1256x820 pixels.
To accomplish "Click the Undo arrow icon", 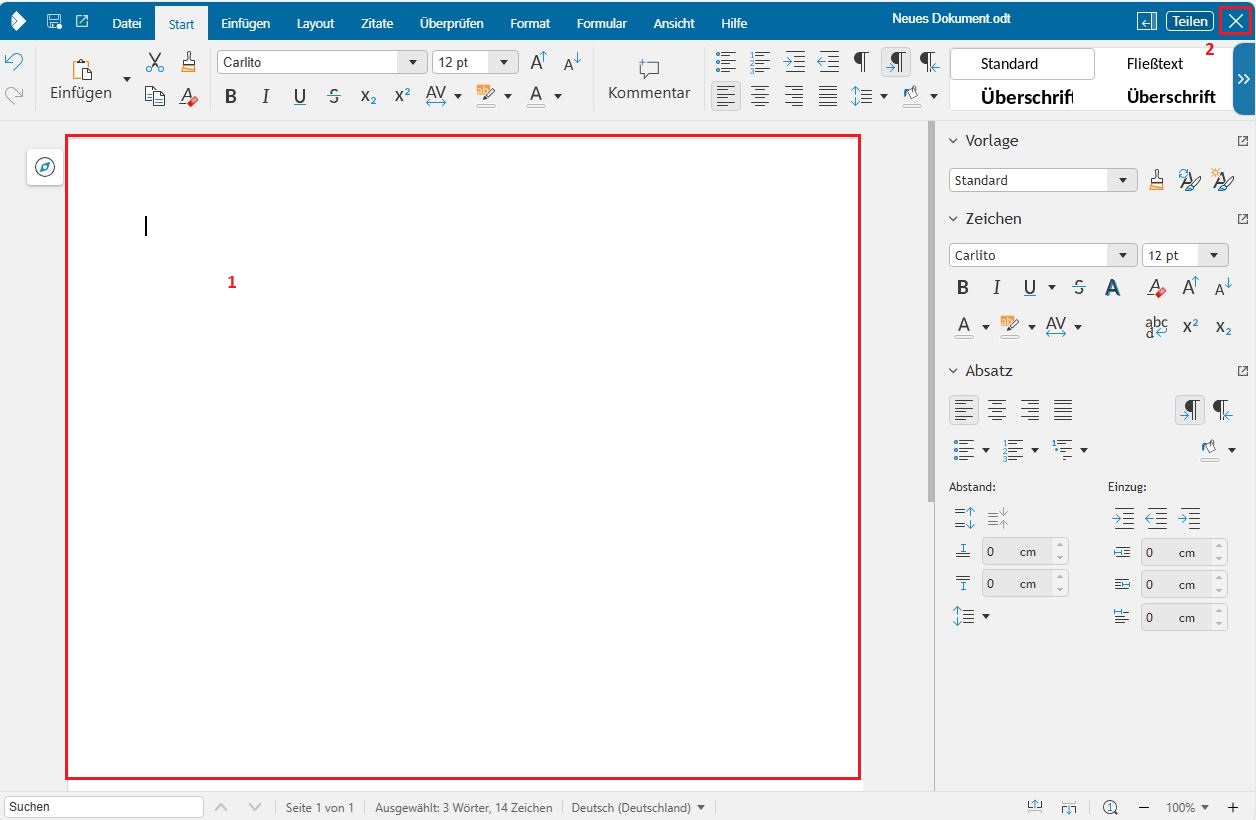I will tap(14, 62).
